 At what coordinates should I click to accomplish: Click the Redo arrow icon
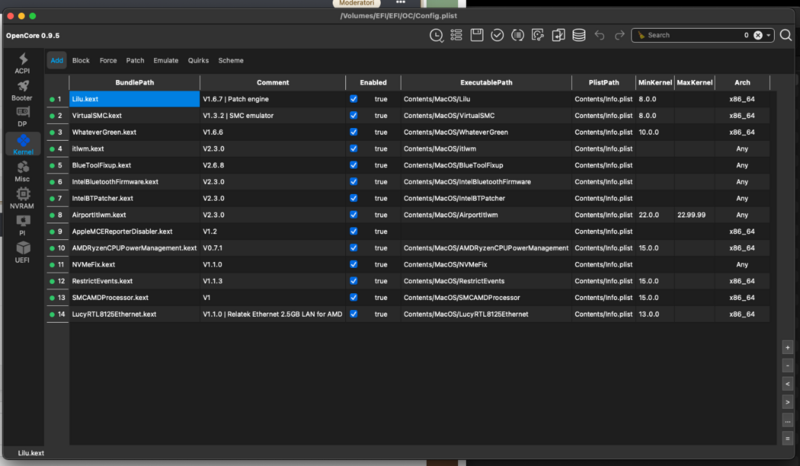[x=619, y=35]
